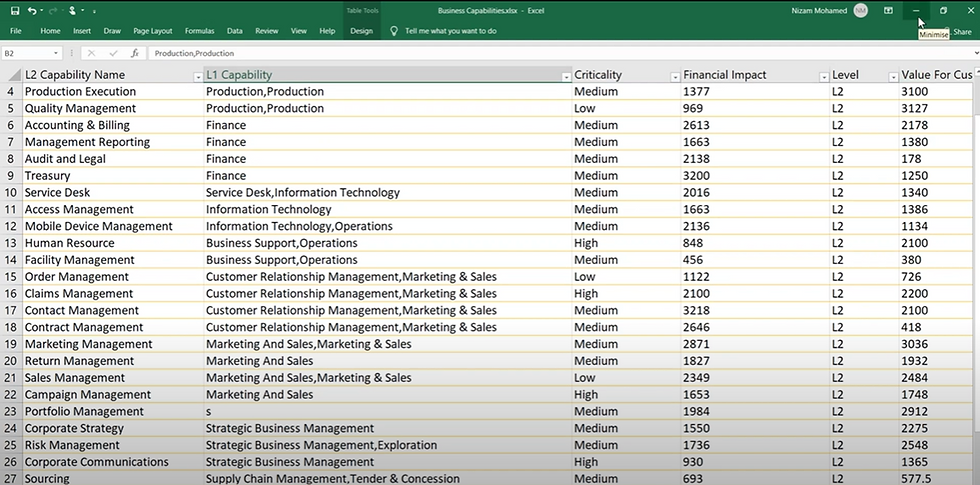Select Financial Impact value 1377
Image resolution: width=980 pixels, height=485 pixels.
point(755,91)
